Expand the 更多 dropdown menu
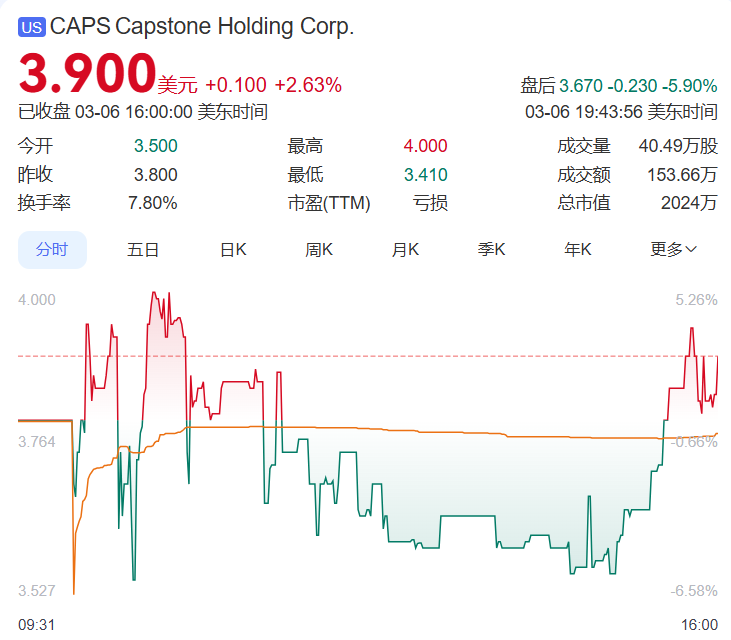 (673, 250)
